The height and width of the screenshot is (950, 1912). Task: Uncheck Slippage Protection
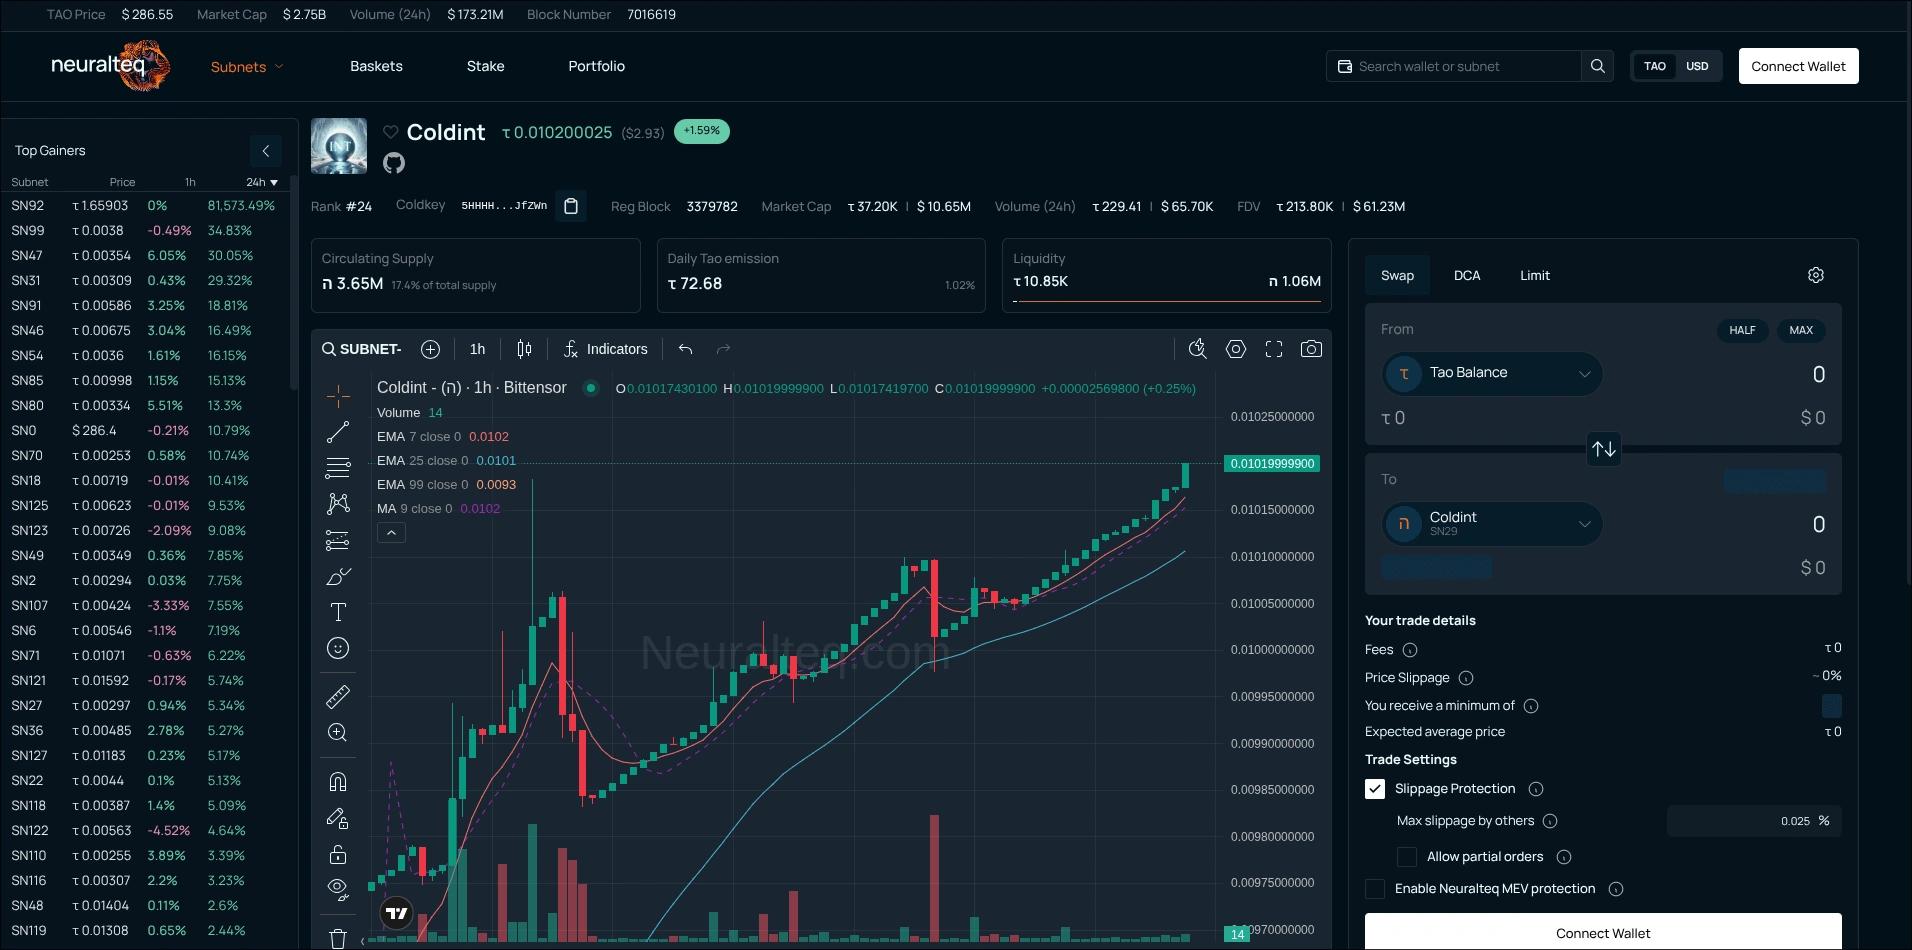pyautogui.click(x=1375, y=789)
